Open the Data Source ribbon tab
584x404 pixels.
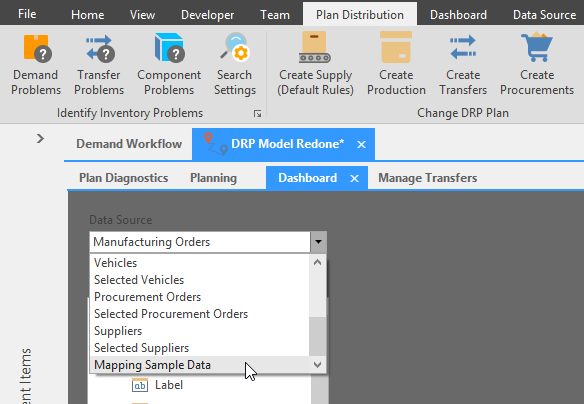[544, 15]
